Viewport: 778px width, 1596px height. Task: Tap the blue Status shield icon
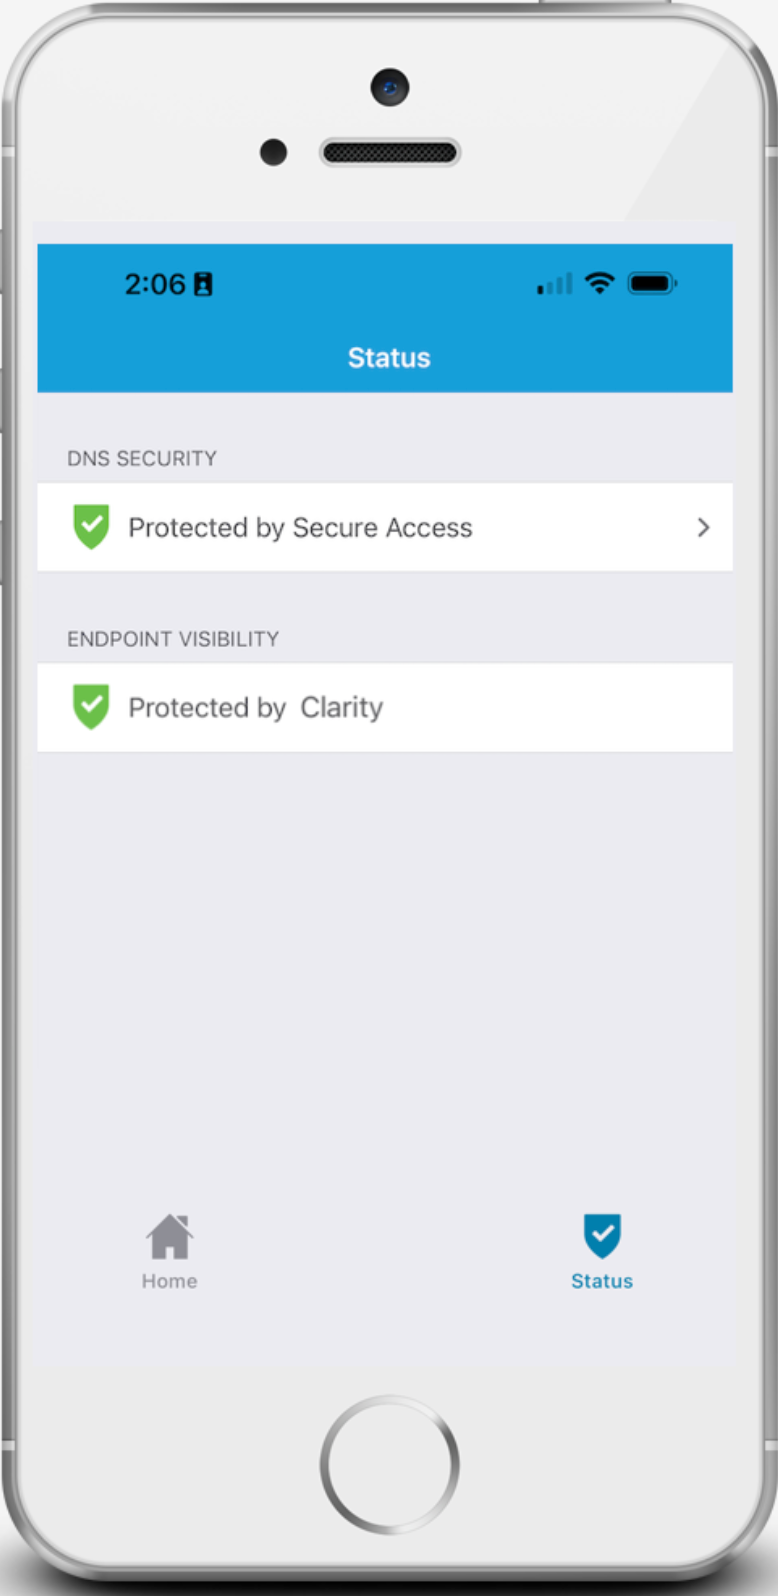(x=602, y=1236)
